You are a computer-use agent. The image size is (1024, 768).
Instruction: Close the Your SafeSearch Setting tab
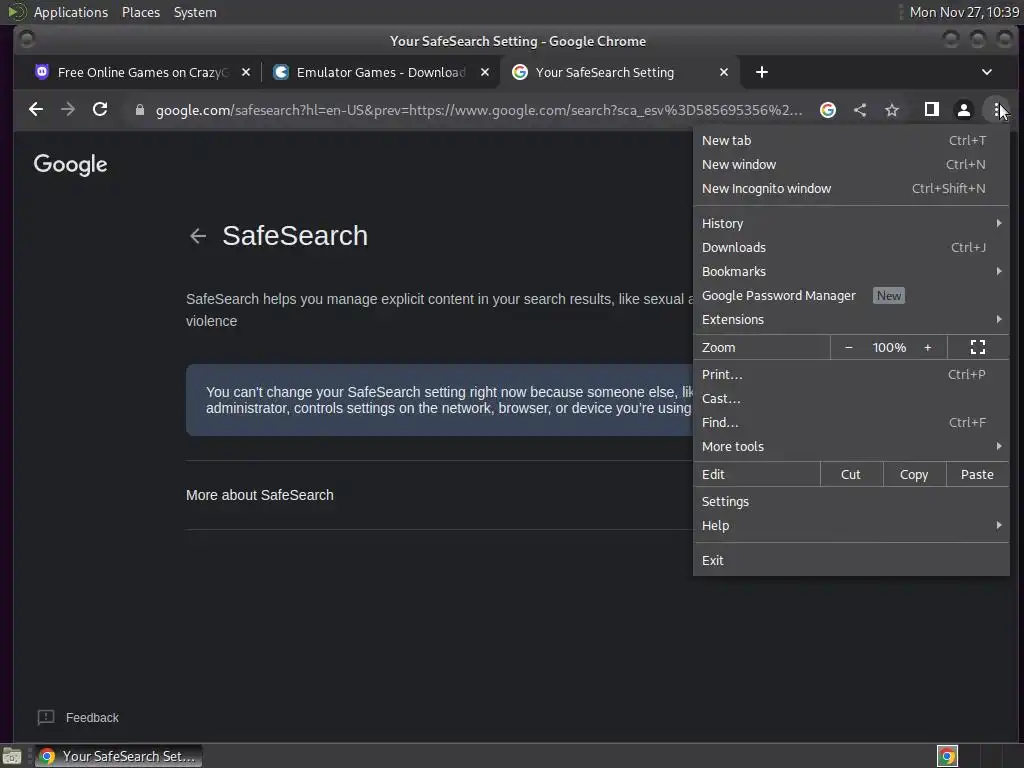click(x=724, y=72)
